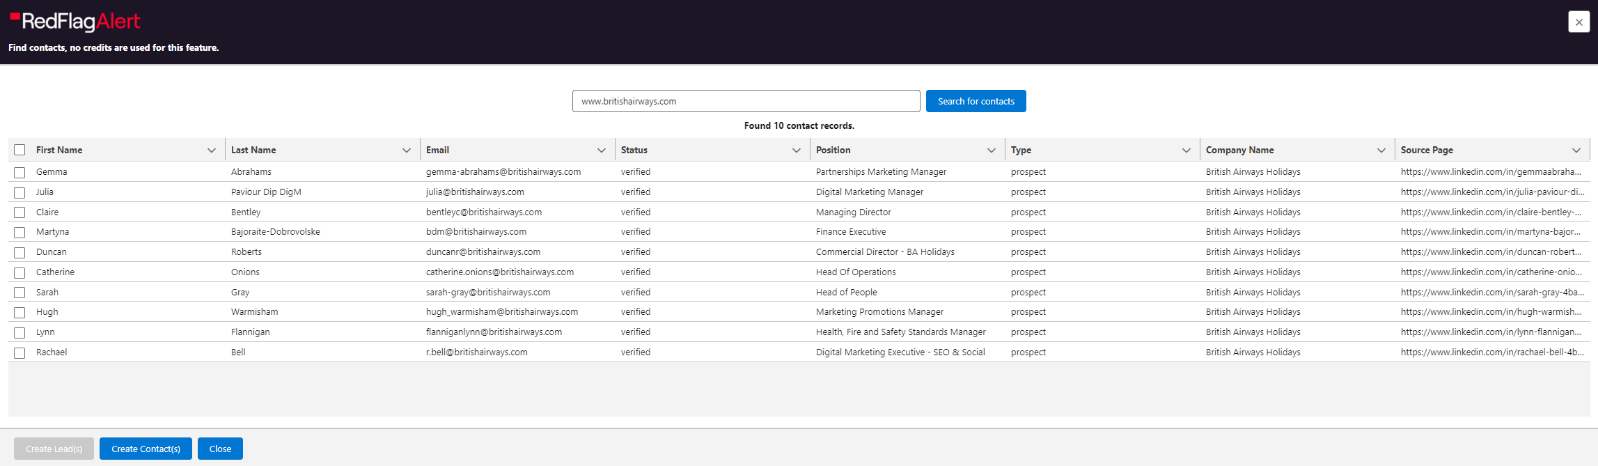Check the box for Gemma Abrahams
1598x466 pixels.
click(19, 172)
